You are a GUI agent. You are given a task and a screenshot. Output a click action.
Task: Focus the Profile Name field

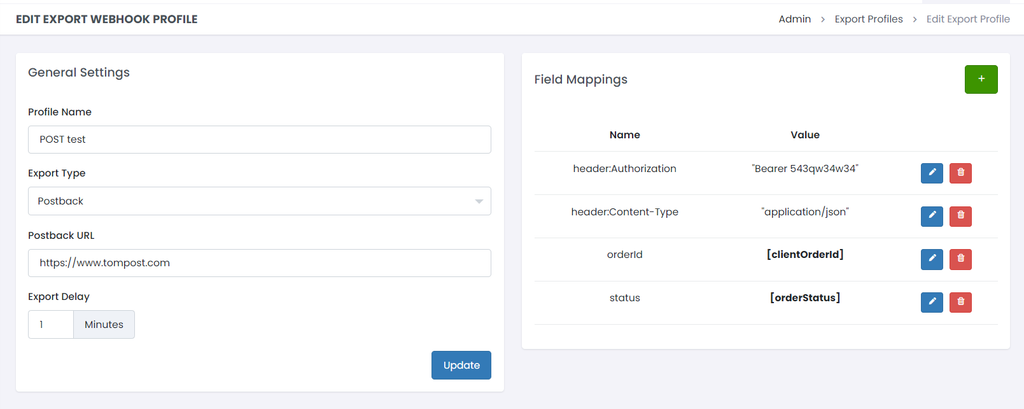pos(259,140)
